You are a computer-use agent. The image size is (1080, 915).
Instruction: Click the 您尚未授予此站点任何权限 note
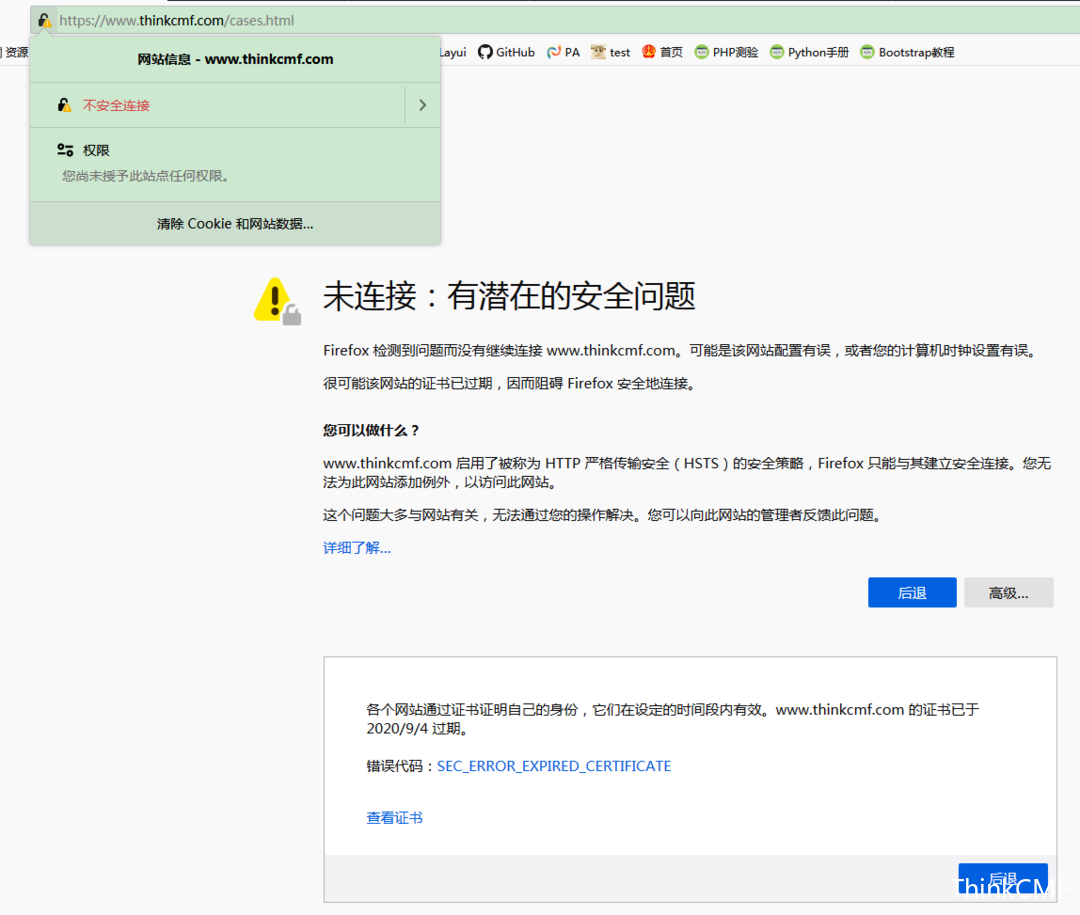(145, 176)
